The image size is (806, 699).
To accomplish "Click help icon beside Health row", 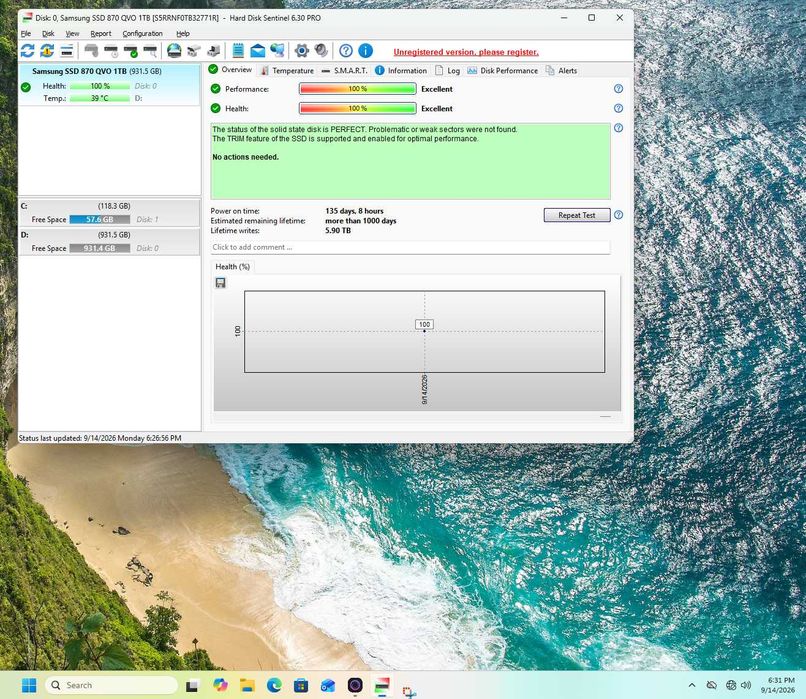I will pos(618,108).
